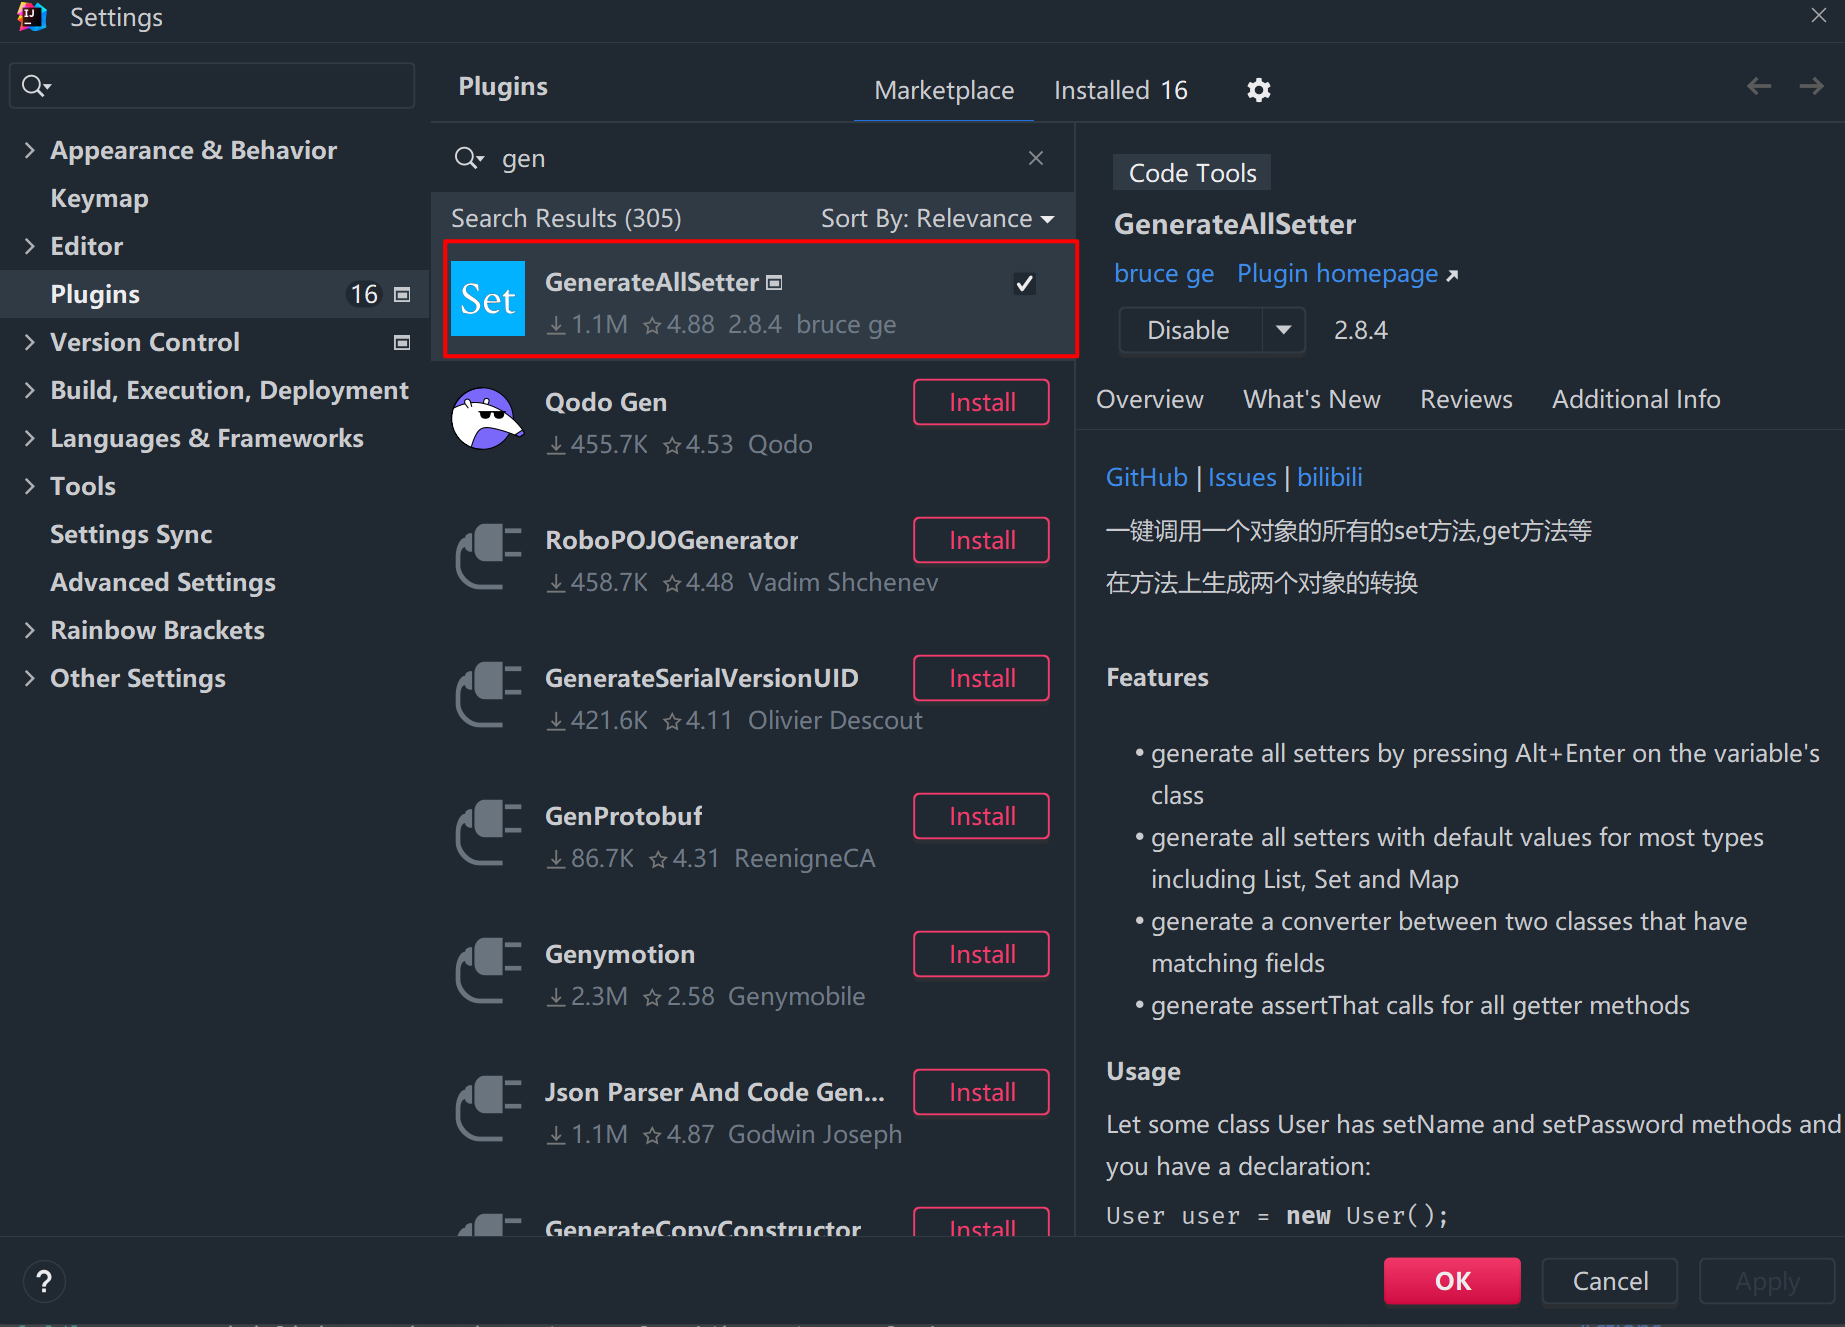Select Keymap in the settings tree
The image size is (1845, 1327).
pos(99,198)
